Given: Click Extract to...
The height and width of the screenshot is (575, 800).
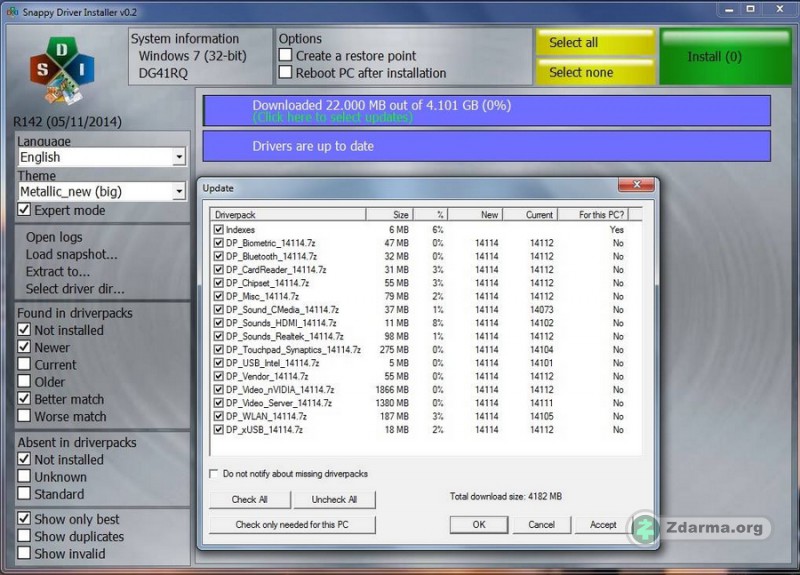Looking at the screenshot, I should [x=58, y=271].
